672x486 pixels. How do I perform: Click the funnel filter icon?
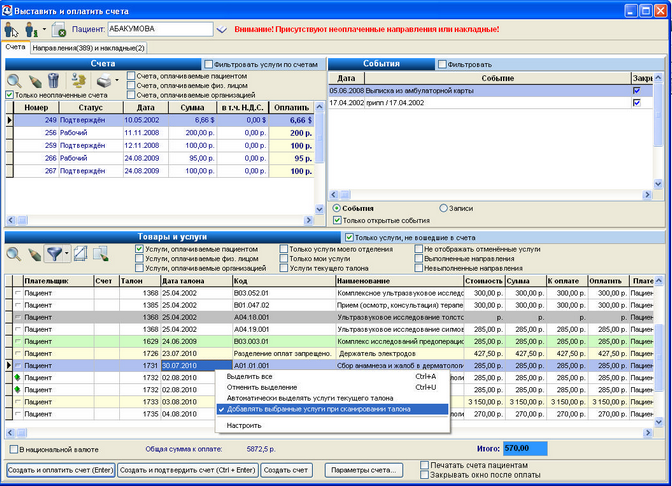54,254
